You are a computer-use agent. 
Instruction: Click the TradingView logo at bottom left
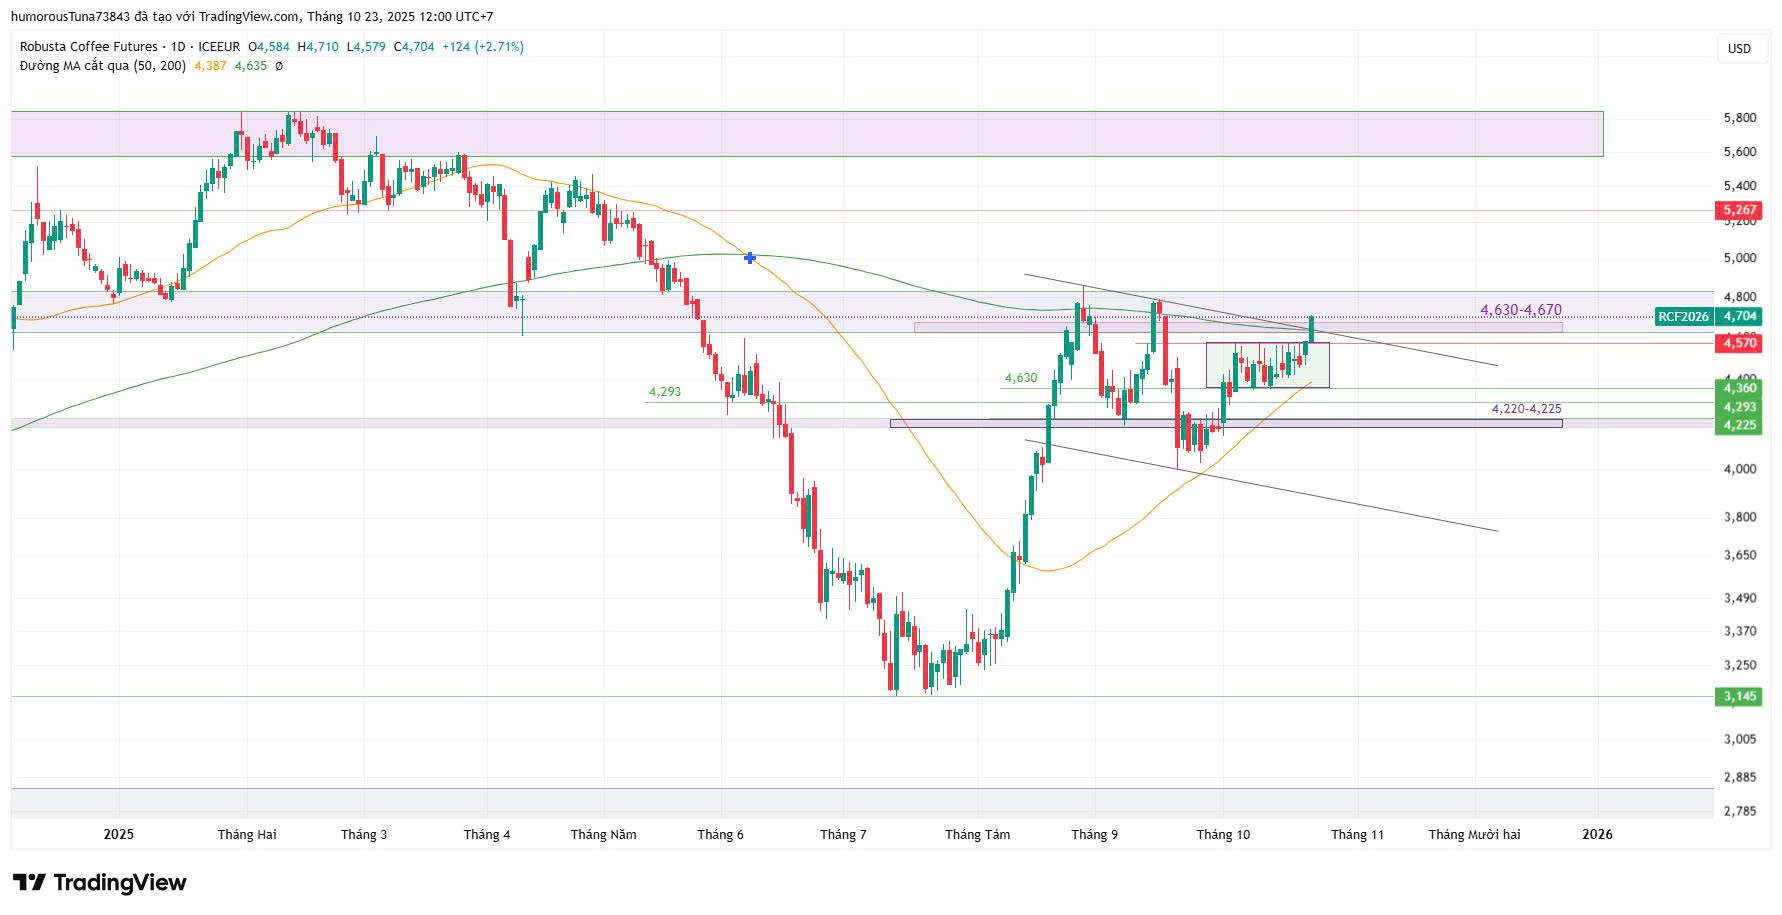[100, 882]
